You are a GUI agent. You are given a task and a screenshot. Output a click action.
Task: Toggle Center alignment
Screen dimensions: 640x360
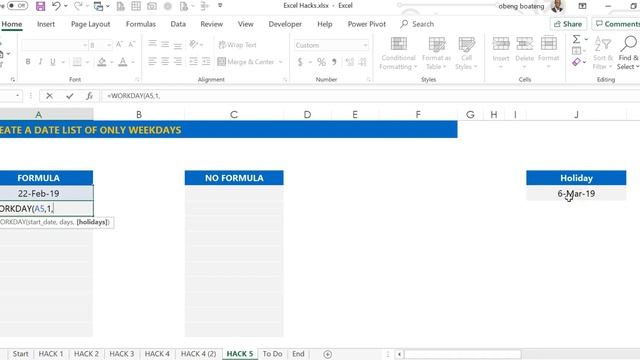(165, 62)
